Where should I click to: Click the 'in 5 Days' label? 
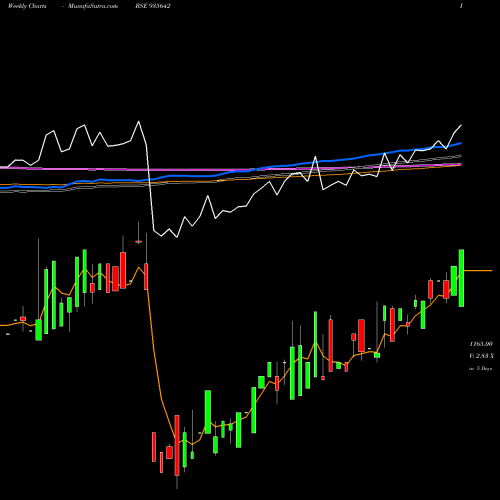(481, 368)
